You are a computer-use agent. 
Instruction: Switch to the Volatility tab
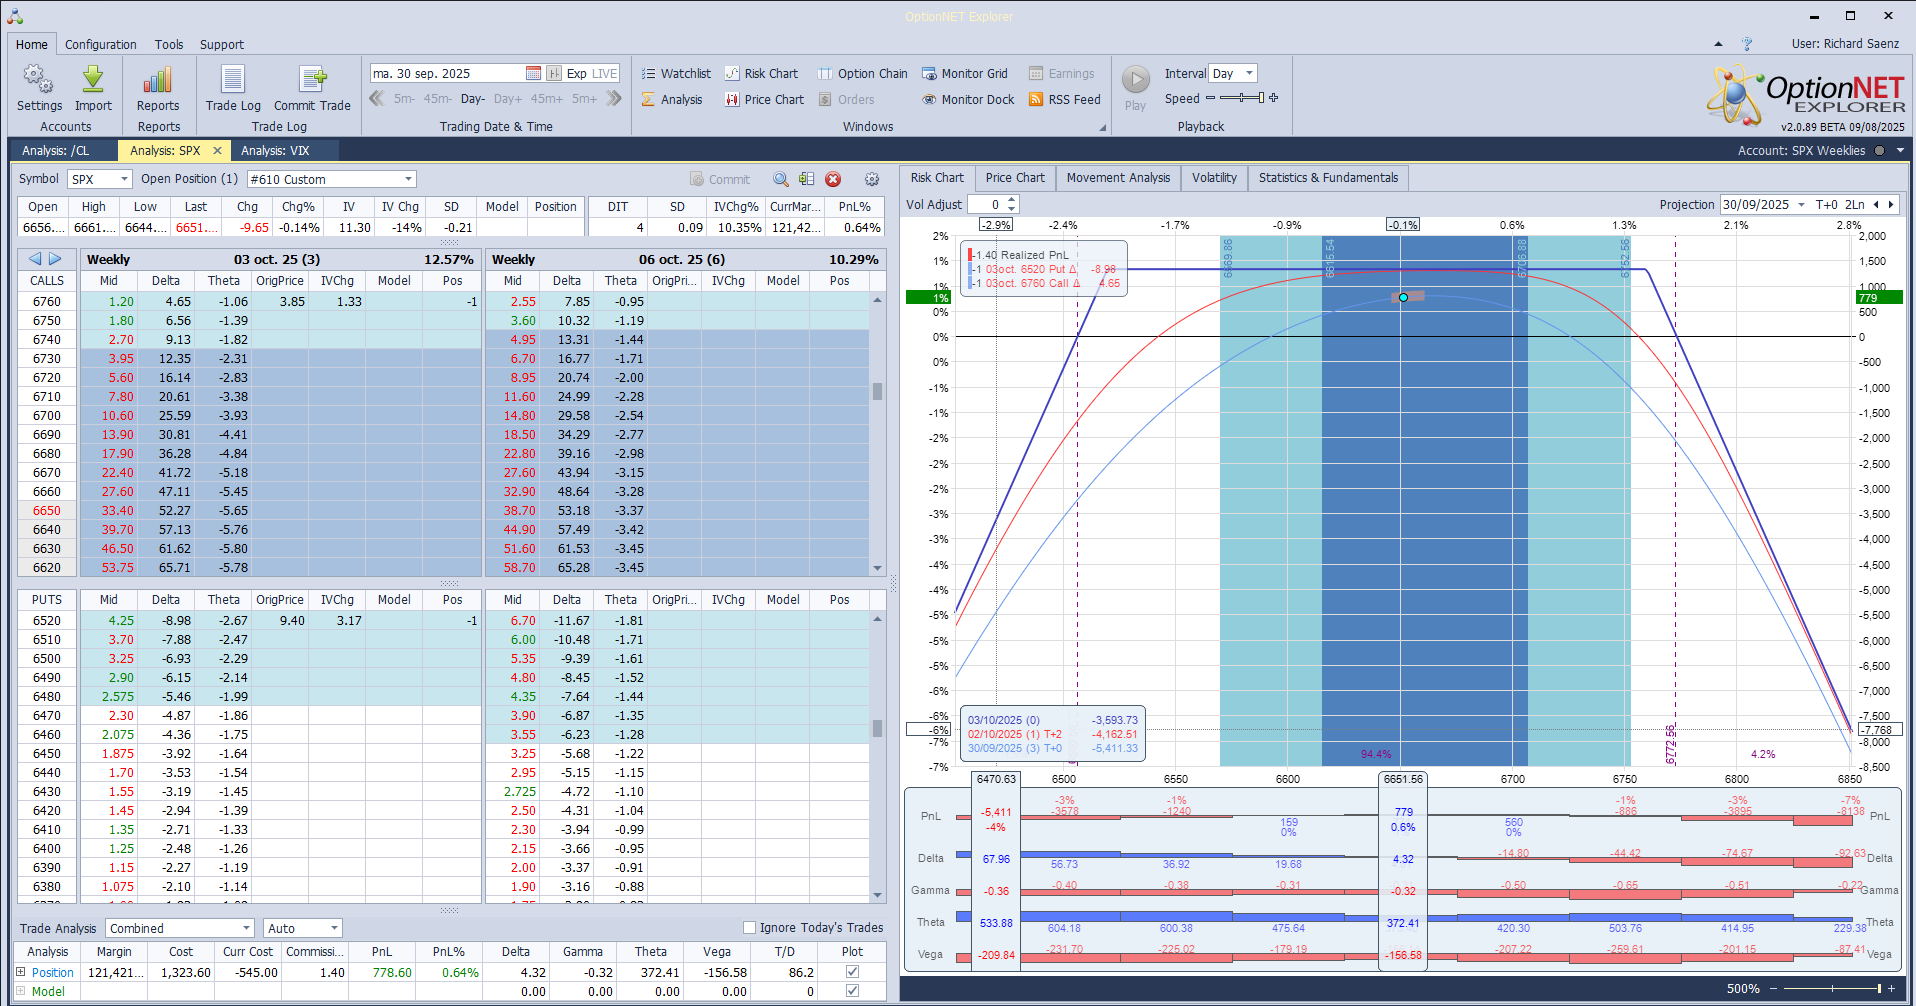pos(1214,178)
